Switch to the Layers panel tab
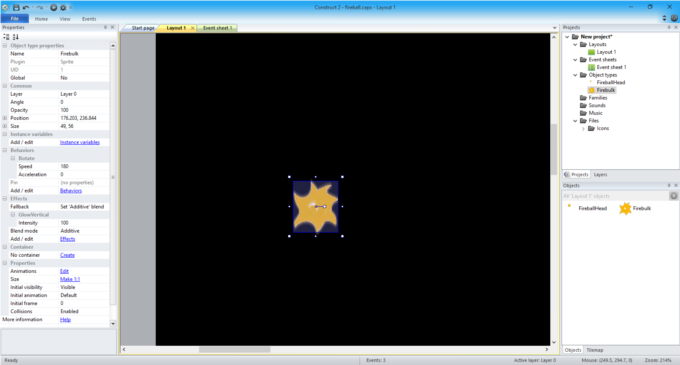The width and height of the screenshot is (680, 365). [x=600, y=174]
